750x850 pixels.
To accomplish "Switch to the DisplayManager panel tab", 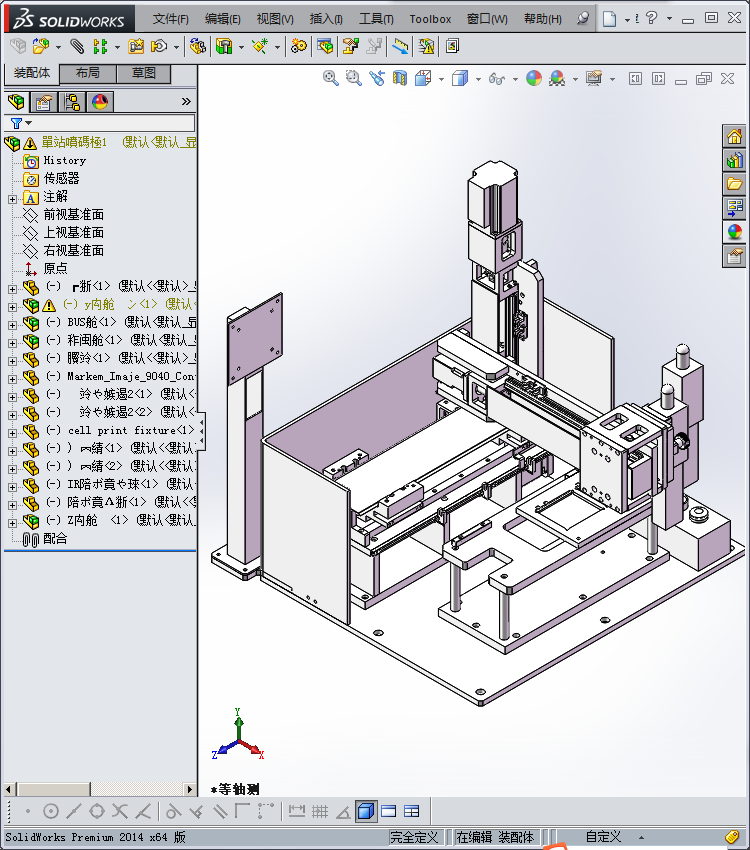I will (100, 102).
